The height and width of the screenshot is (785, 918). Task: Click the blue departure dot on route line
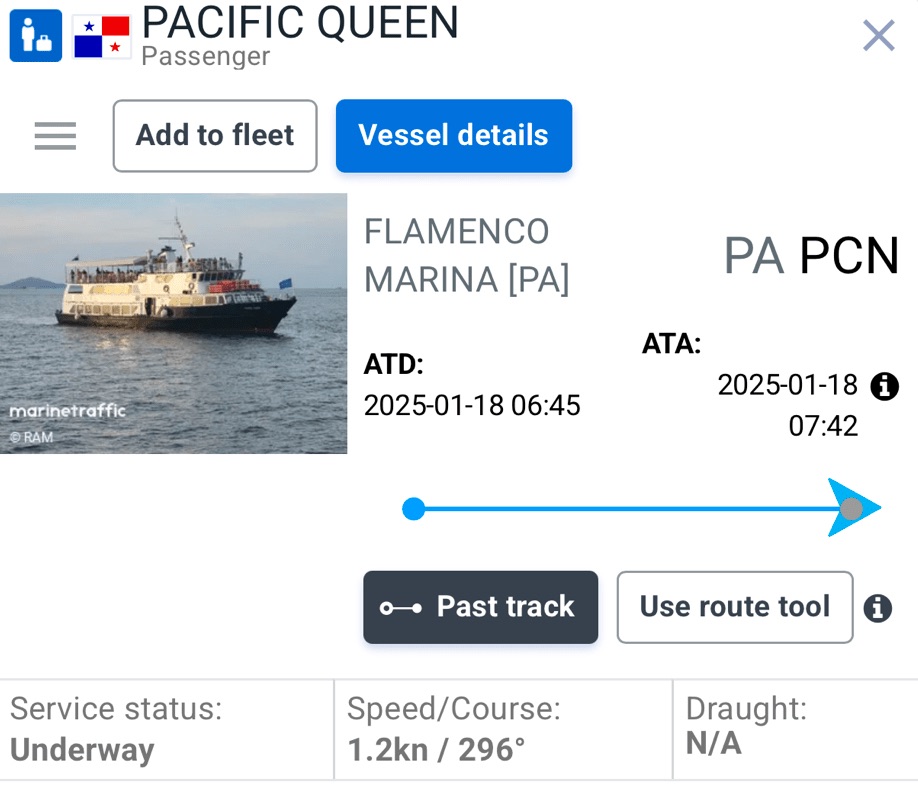pos(413,509)
